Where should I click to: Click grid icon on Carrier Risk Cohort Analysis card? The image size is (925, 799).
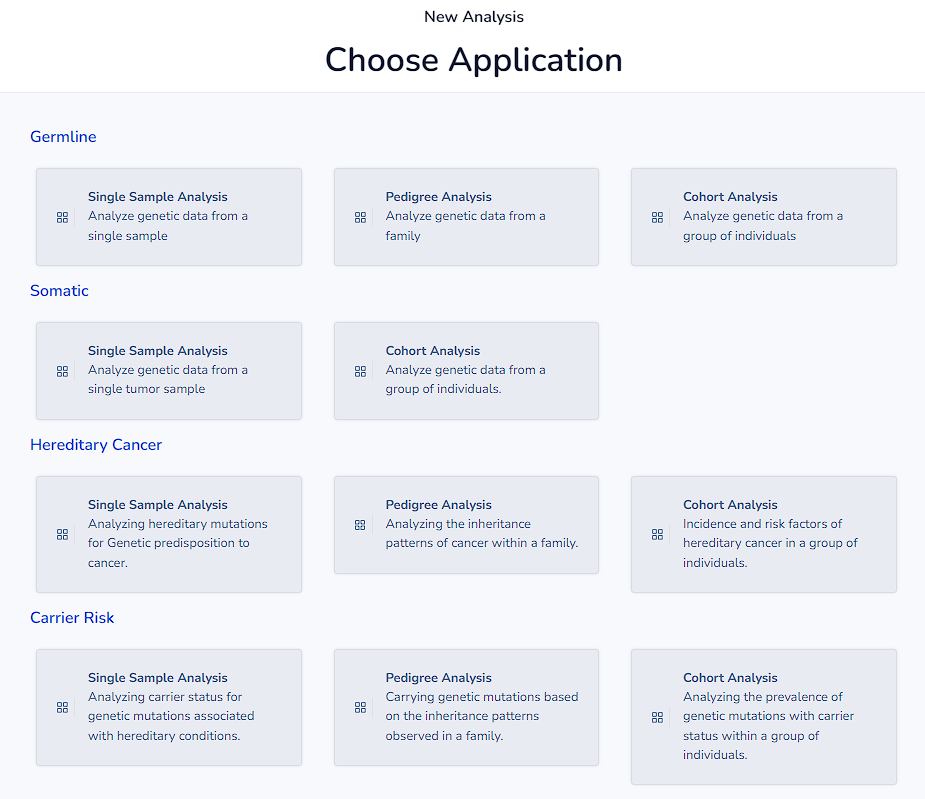click(x=657, y=717)
